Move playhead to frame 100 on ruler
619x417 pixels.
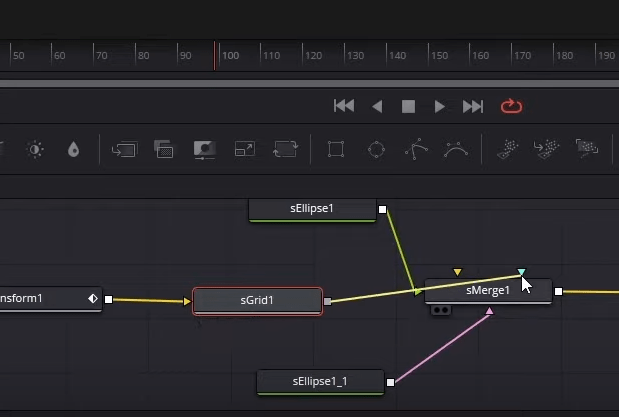231,56
